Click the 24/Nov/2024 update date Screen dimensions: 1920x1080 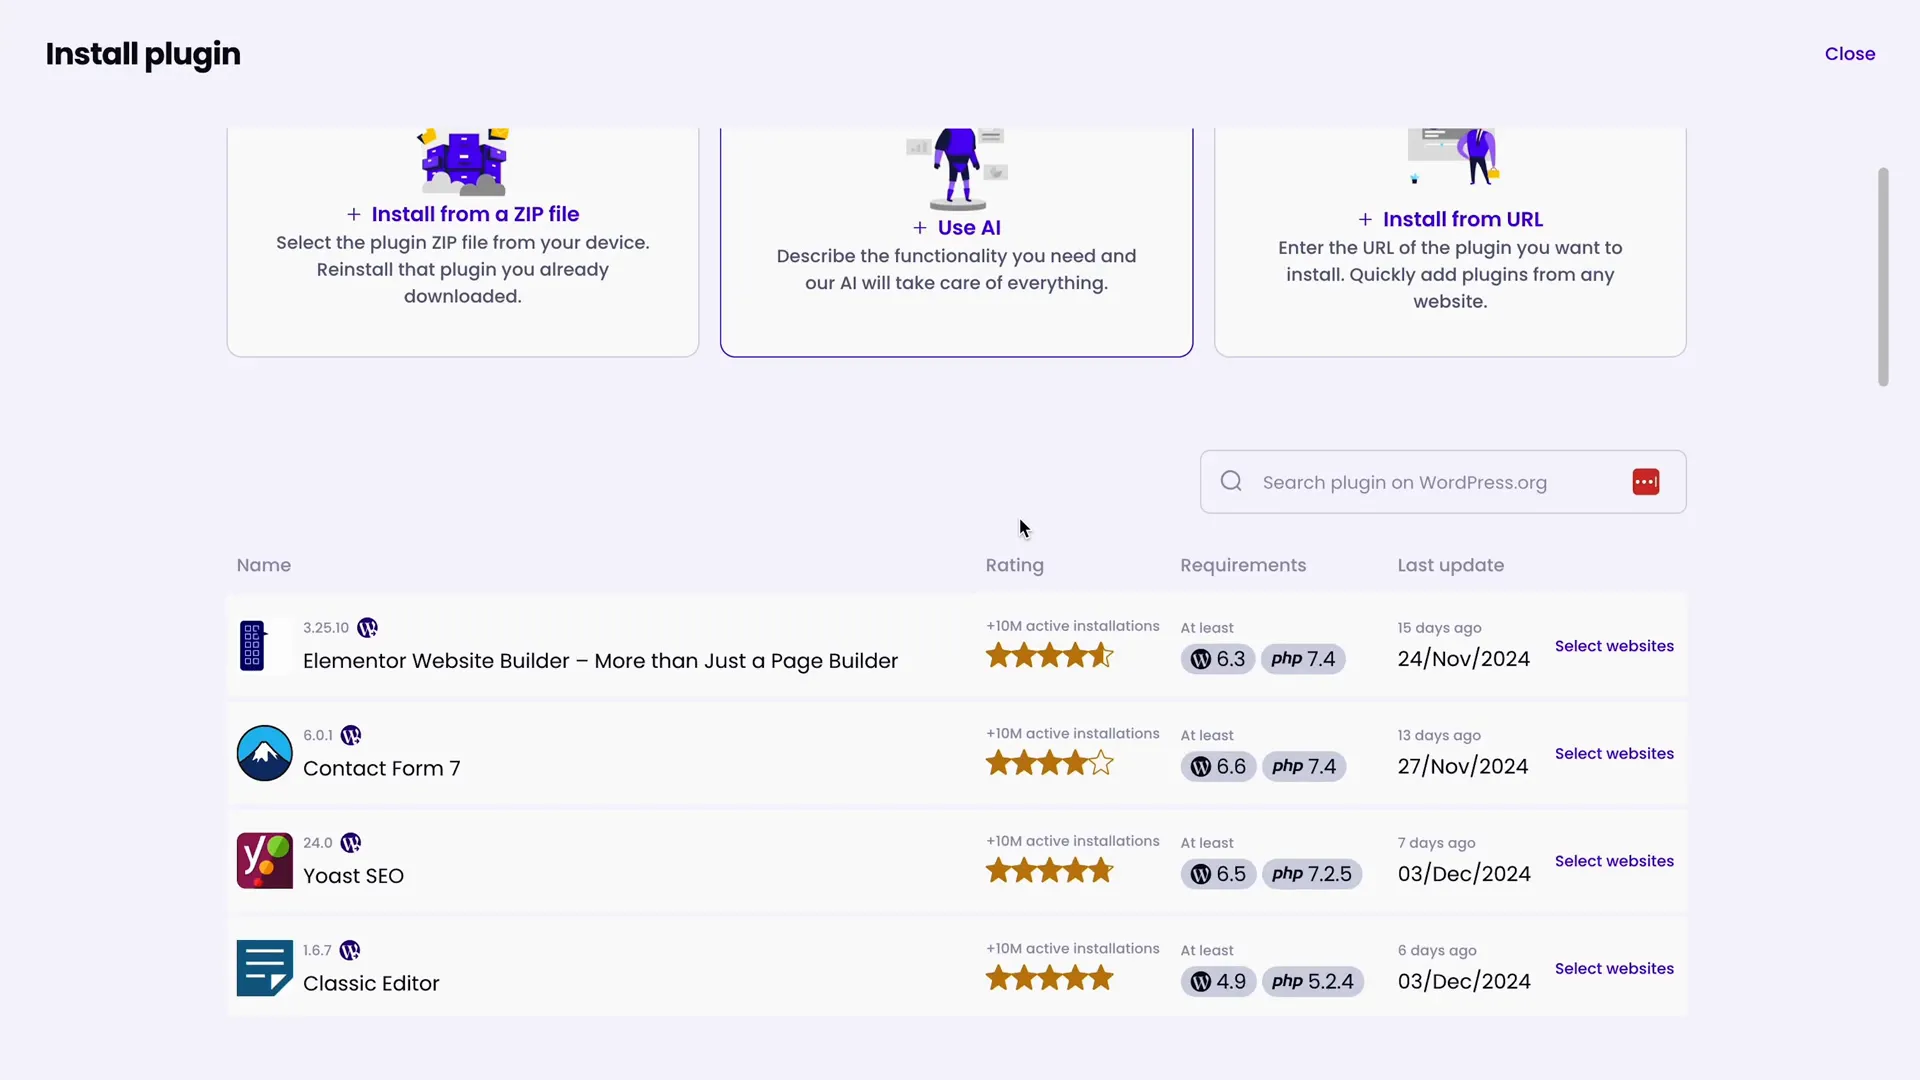pyautogui.click(x=1464, y=659)
